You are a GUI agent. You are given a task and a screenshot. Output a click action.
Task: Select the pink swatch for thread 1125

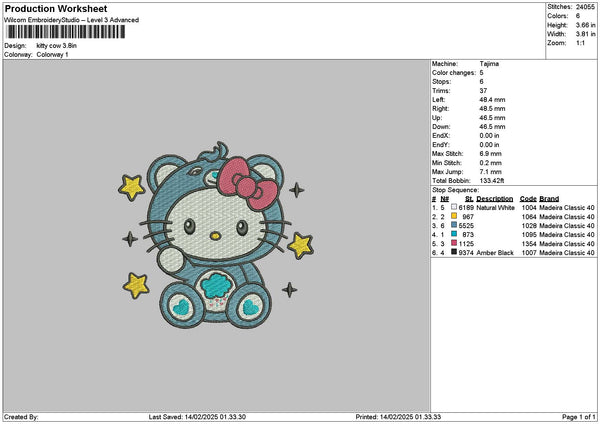454,243
